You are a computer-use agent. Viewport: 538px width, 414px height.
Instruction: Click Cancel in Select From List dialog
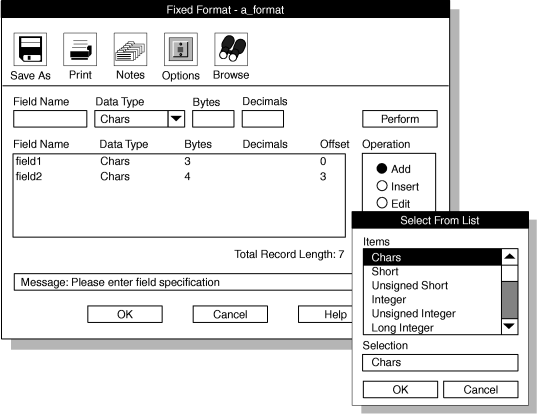tap(481, 389)
